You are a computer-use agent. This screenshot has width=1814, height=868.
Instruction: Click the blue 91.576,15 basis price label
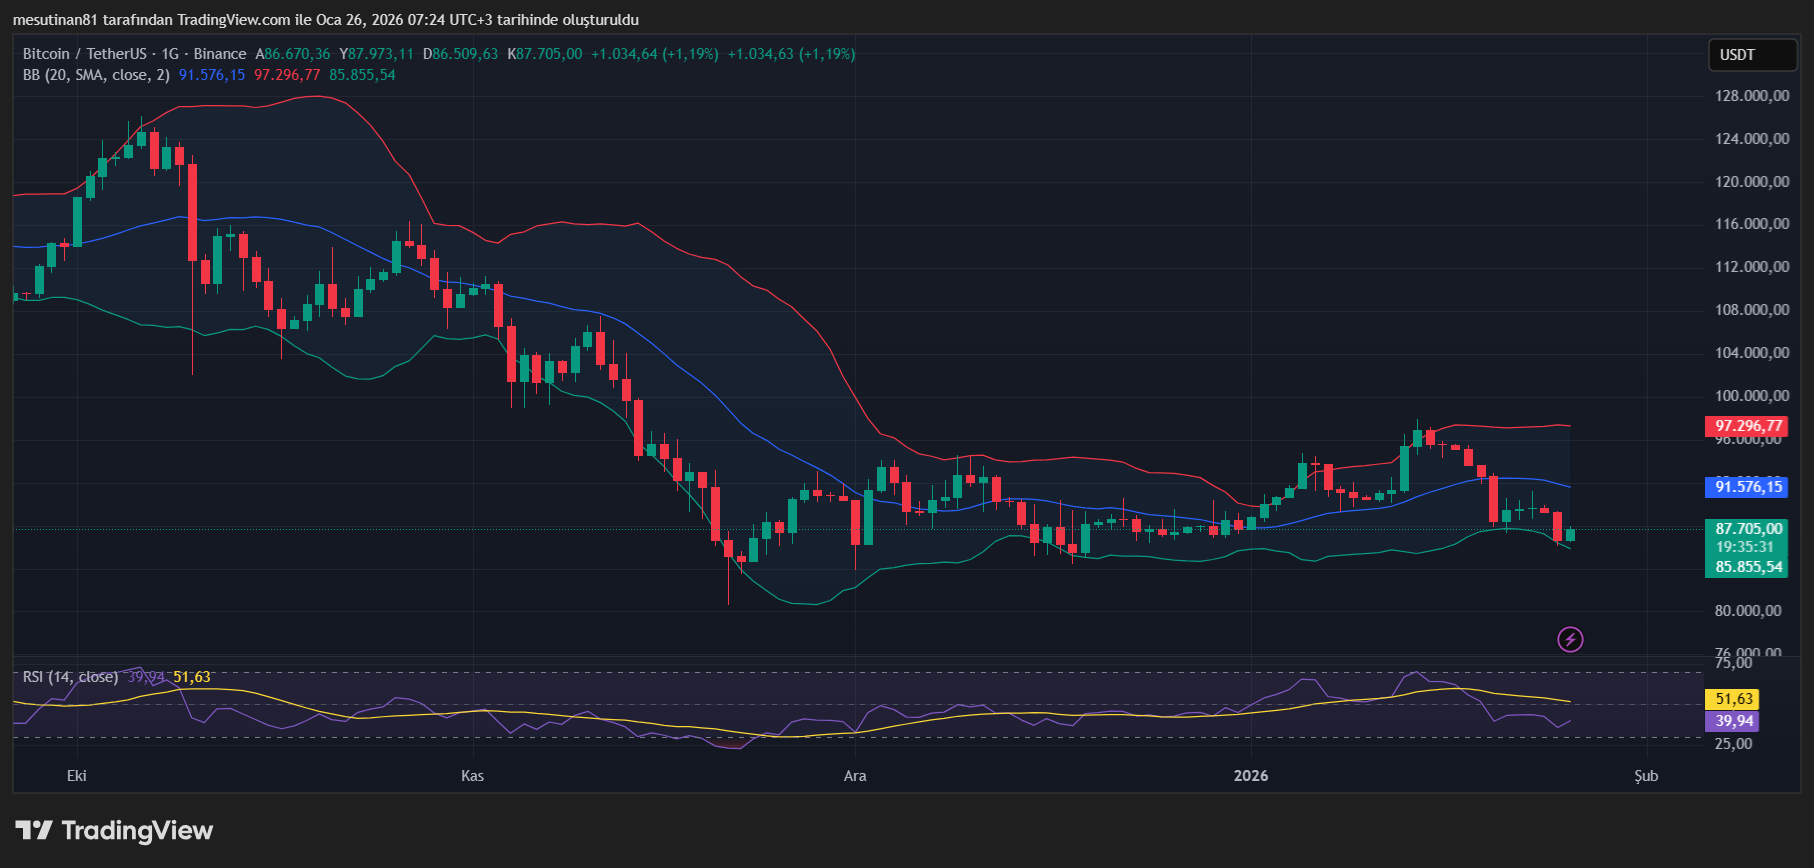point(1749,487)
